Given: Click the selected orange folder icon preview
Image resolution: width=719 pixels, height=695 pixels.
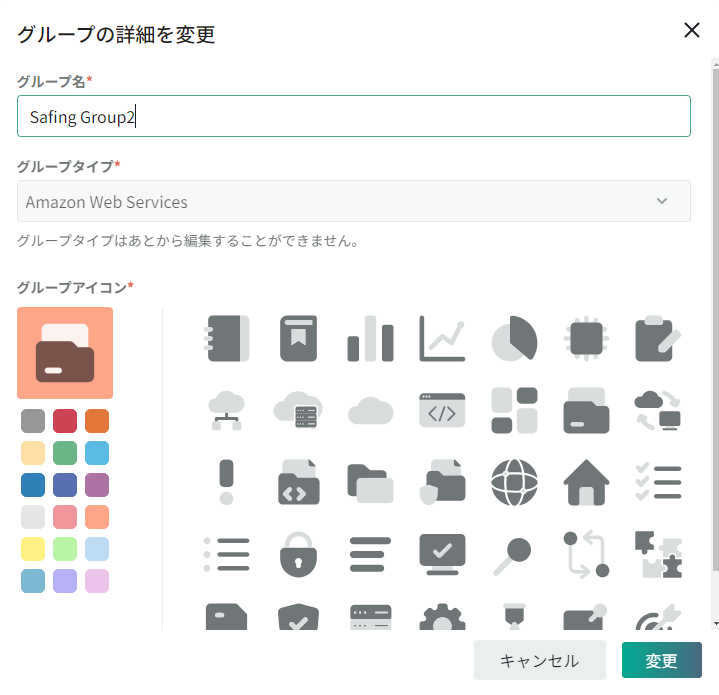Looking at the screenshot, I should tap(65, 353).
